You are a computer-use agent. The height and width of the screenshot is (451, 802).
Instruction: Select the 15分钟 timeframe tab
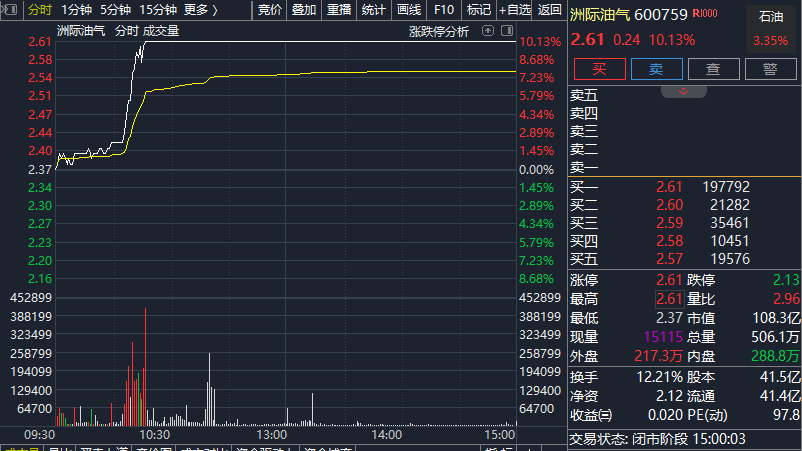(157, 10)
